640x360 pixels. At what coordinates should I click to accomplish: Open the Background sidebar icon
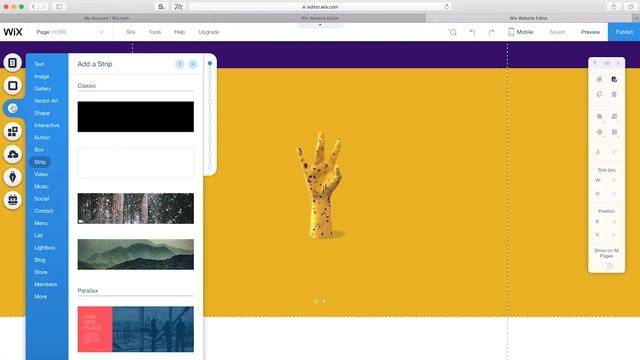pos(13,86)
